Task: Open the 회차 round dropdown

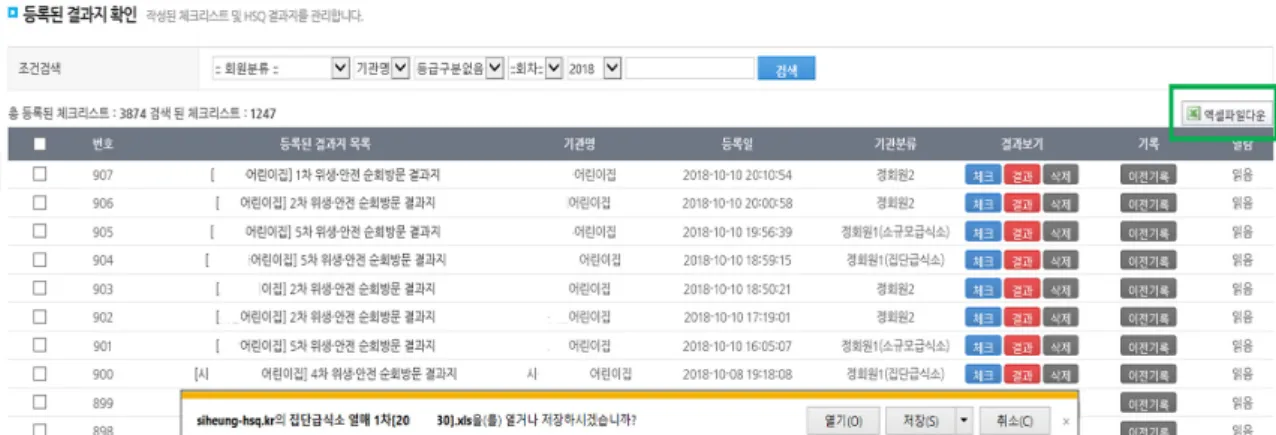Action: coord(535,68)
